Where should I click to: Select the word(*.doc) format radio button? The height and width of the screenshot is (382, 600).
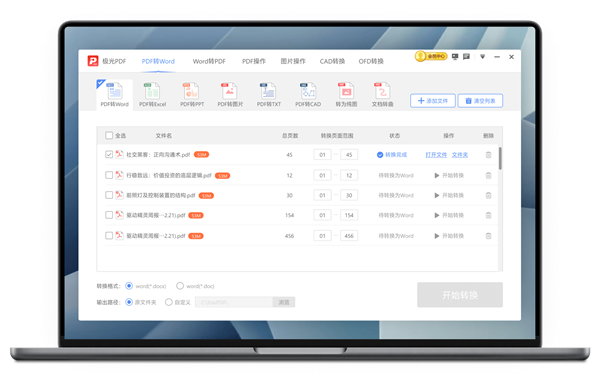[180, 286]
